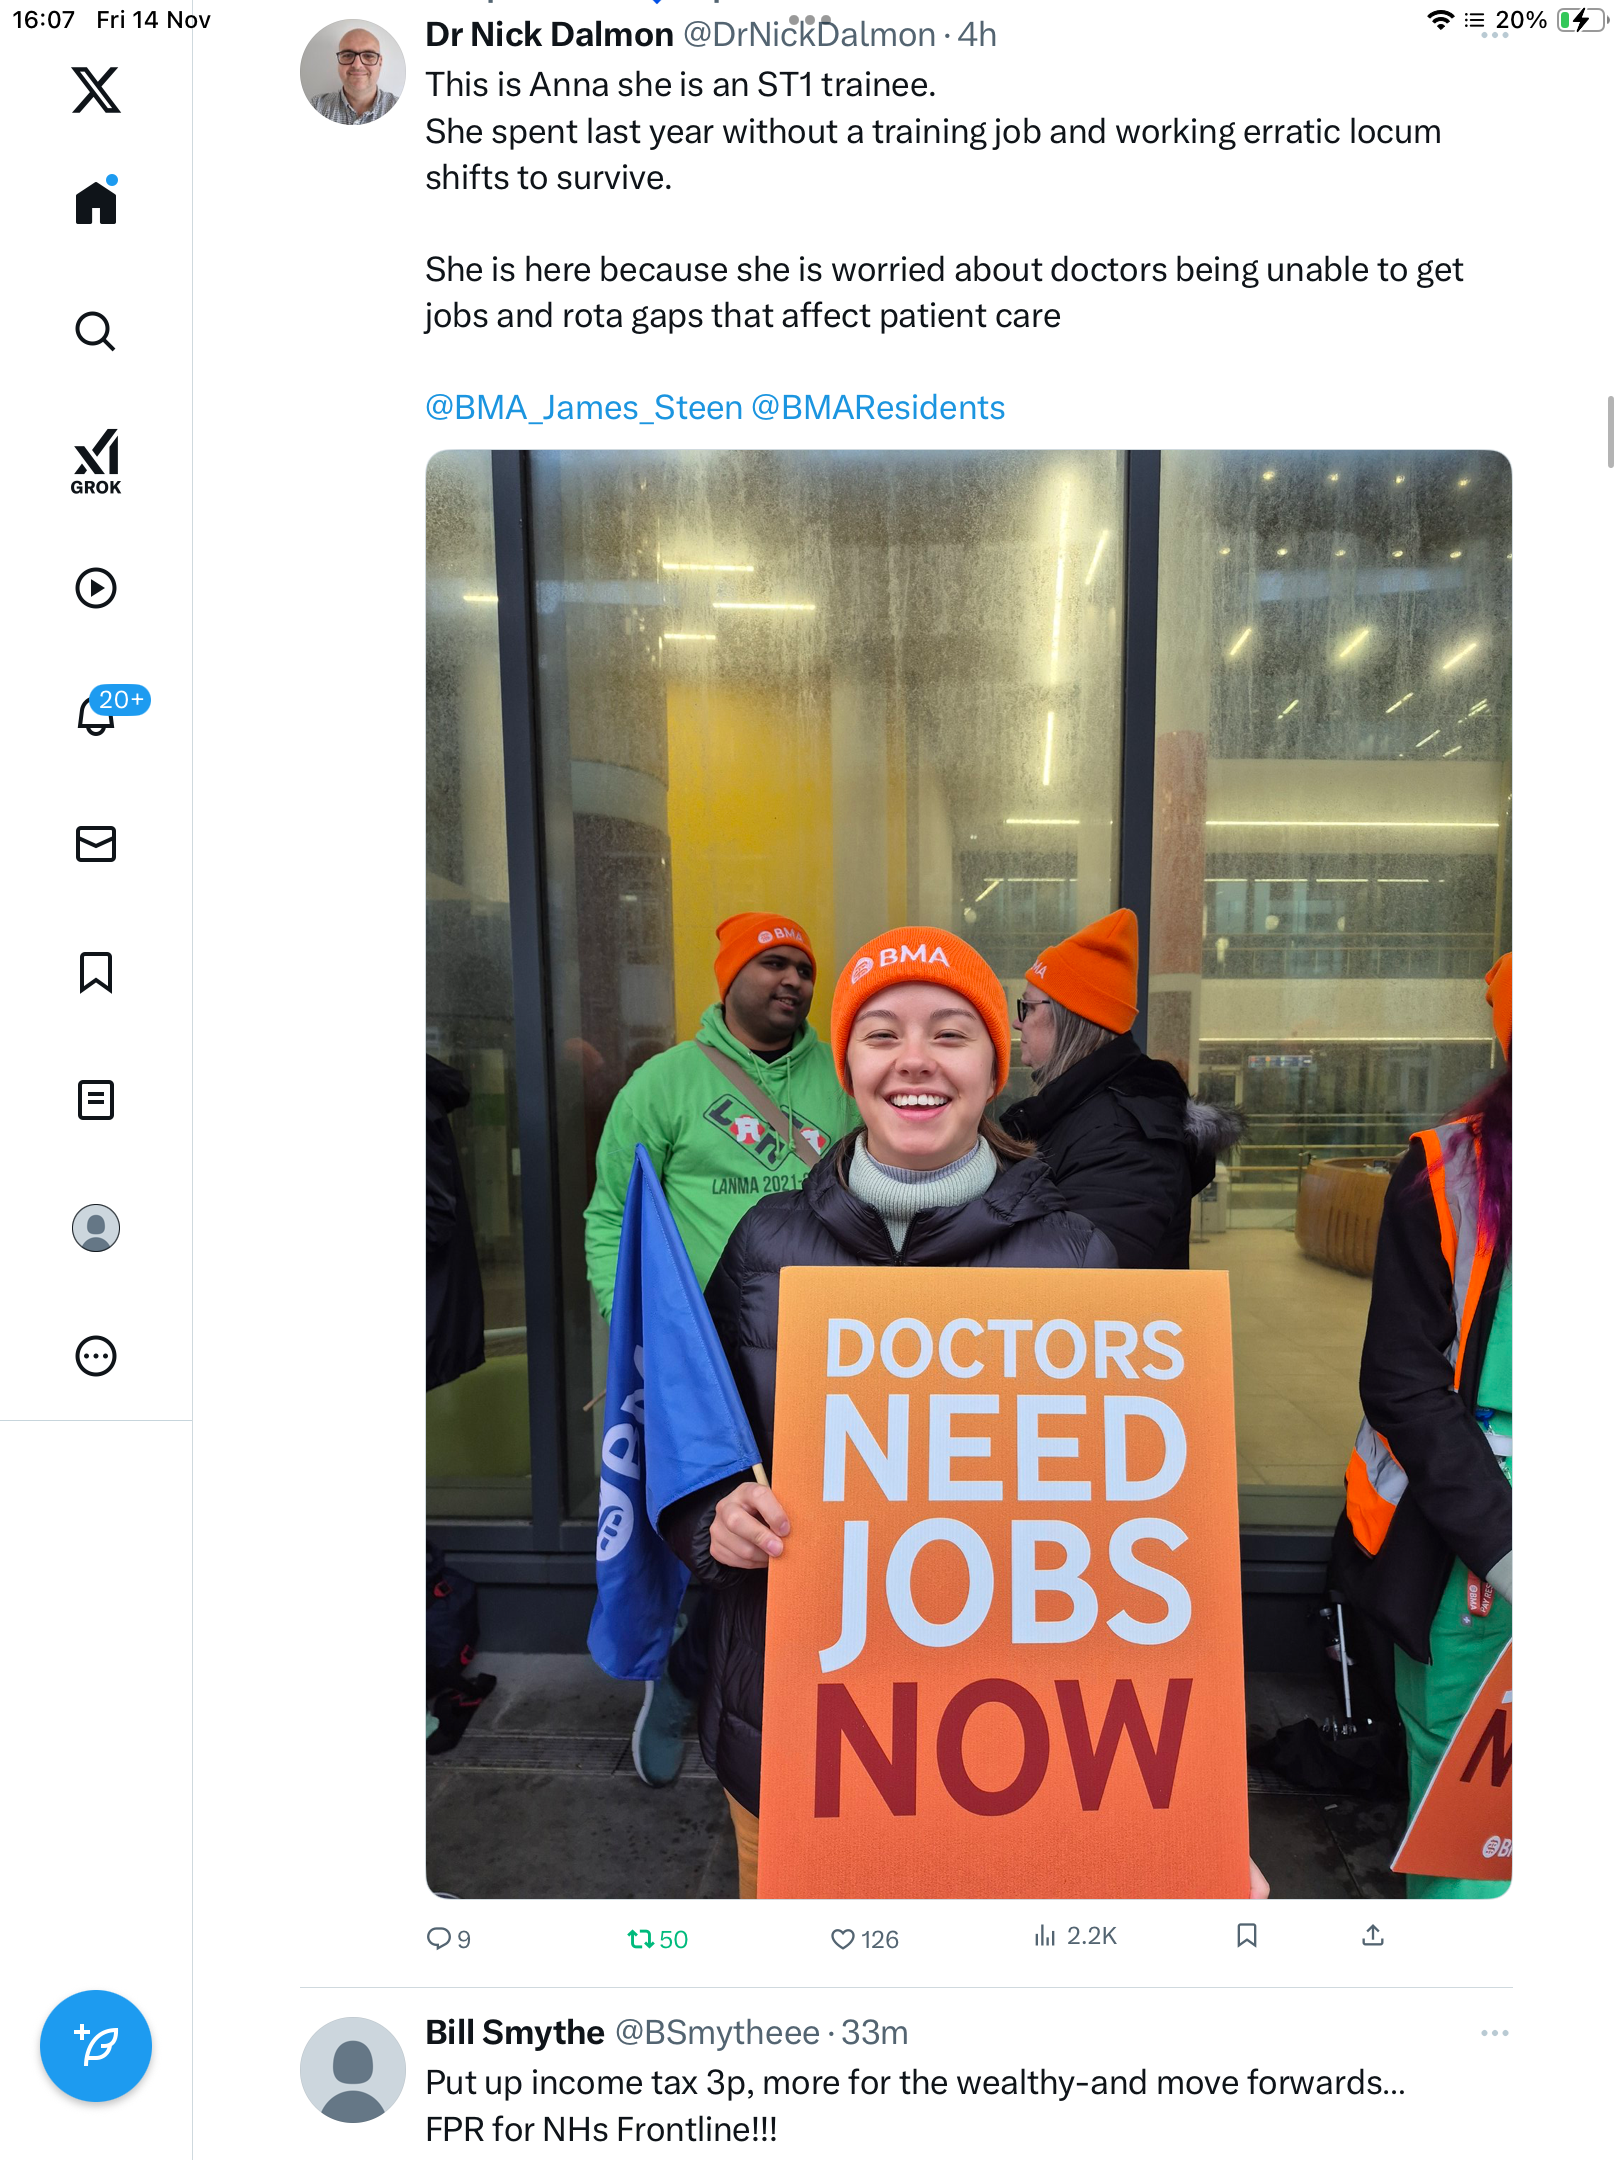Bookmark the Doctors Need Jobs tweet
Viewport: 1620px width, 2160px height.
coord(1246,1936)
